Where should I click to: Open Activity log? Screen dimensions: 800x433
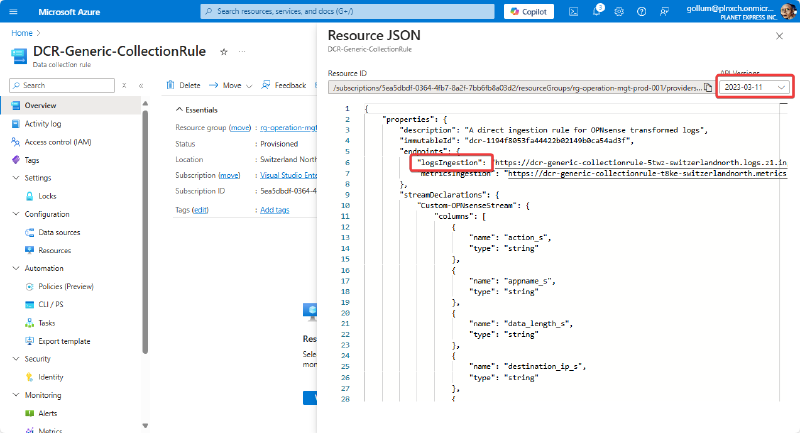(x=43, y=124)
